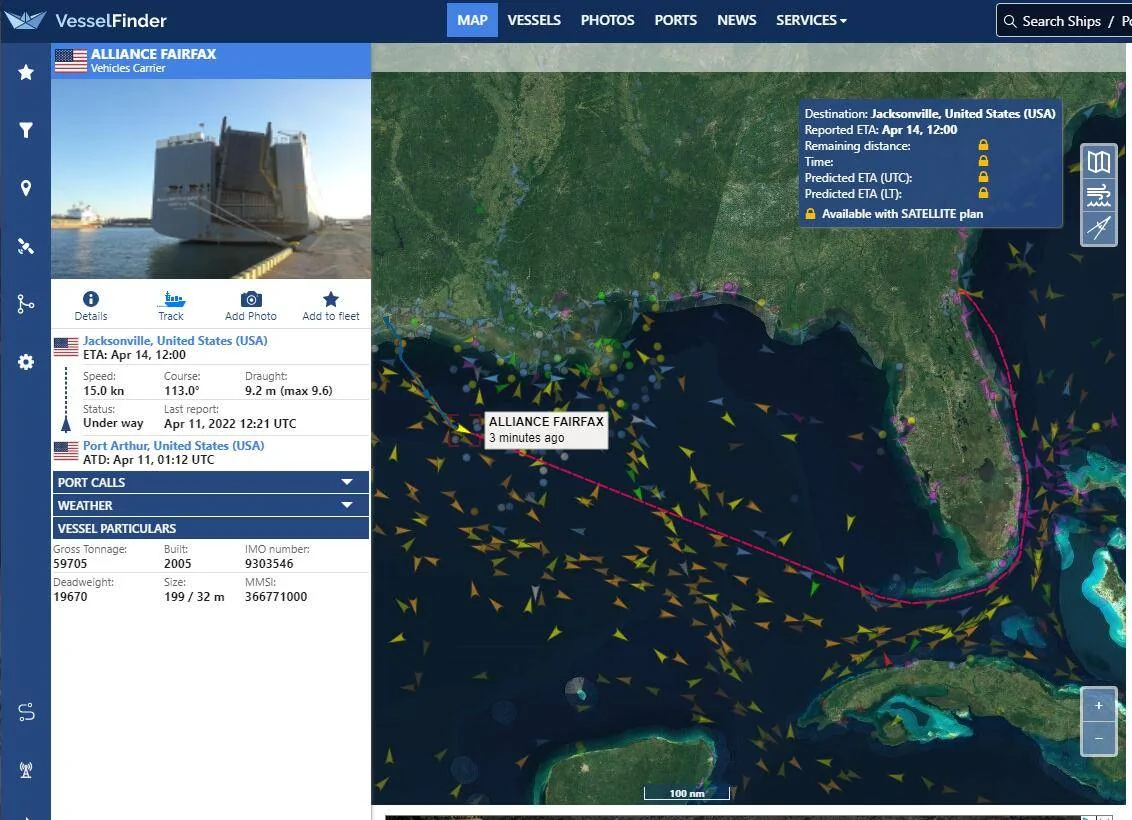Click the Status text Under way

[x=113, y=423]
